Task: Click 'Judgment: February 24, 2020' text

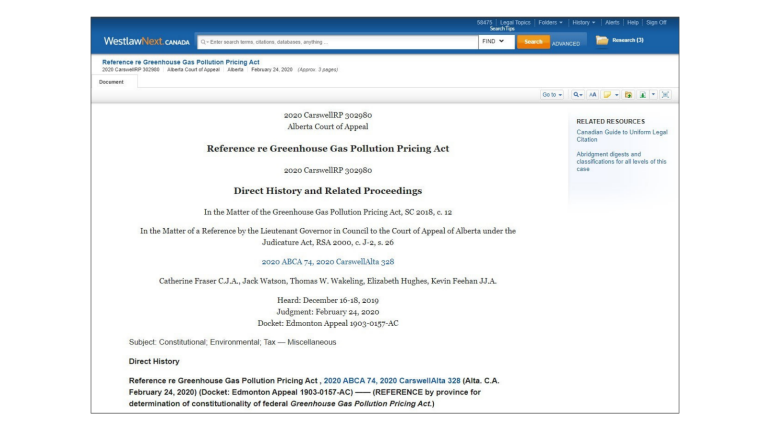Action: coord(328,312)
